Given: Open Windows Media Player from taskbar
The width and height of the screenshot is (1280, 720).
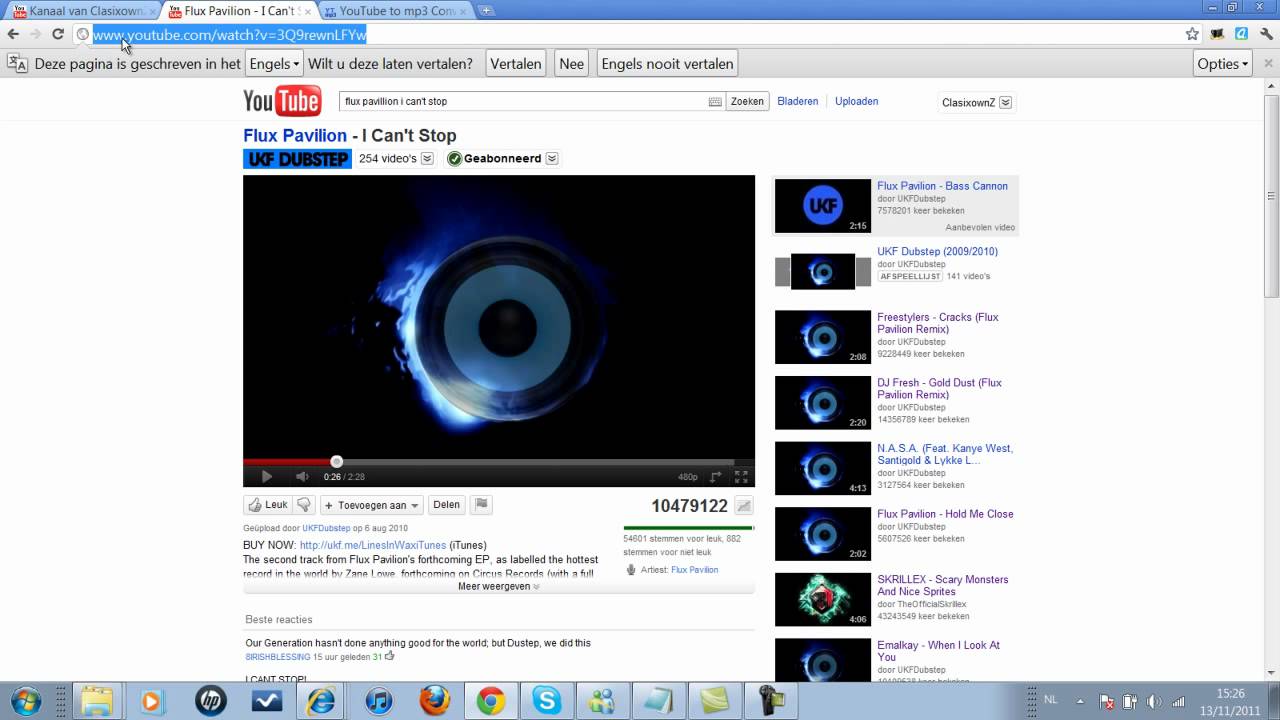Looking at the screenshot, I should [x=152, y=701].
